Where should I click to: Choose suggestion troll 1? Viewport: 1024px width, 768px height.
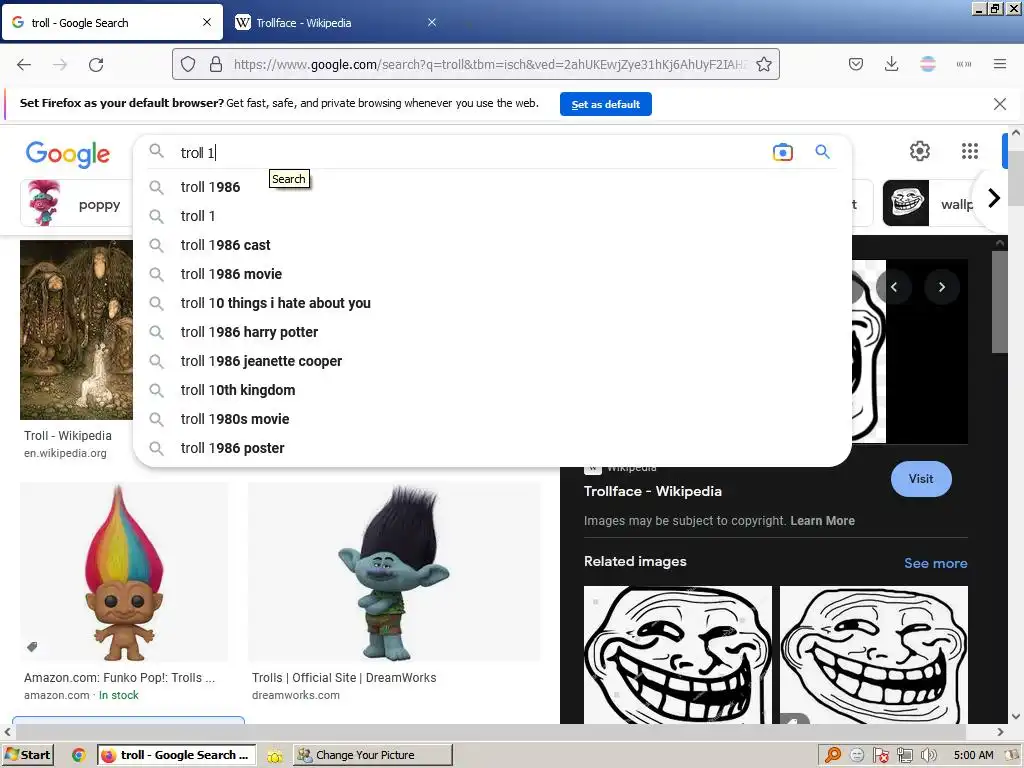[492, 216]
